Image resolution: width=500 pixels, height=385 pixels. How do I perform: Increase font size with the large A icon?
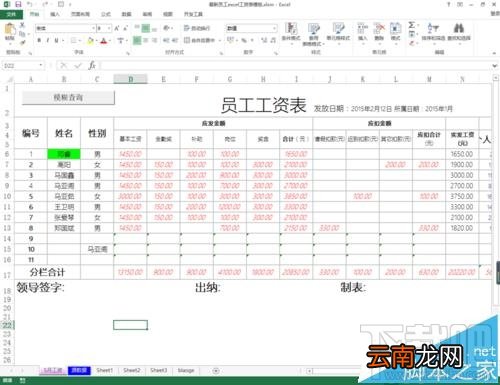117,29
